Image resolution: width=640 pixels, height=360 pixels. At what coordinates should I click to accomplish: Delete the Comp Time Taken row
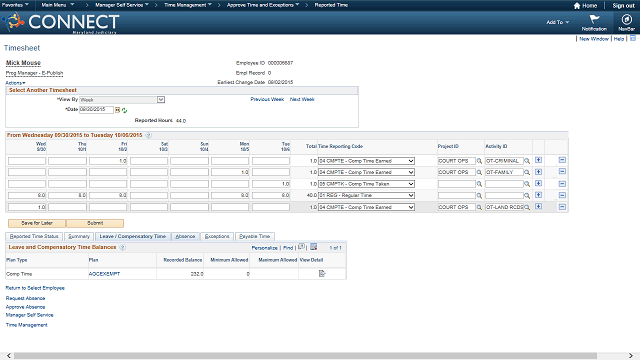pos(562,184)
